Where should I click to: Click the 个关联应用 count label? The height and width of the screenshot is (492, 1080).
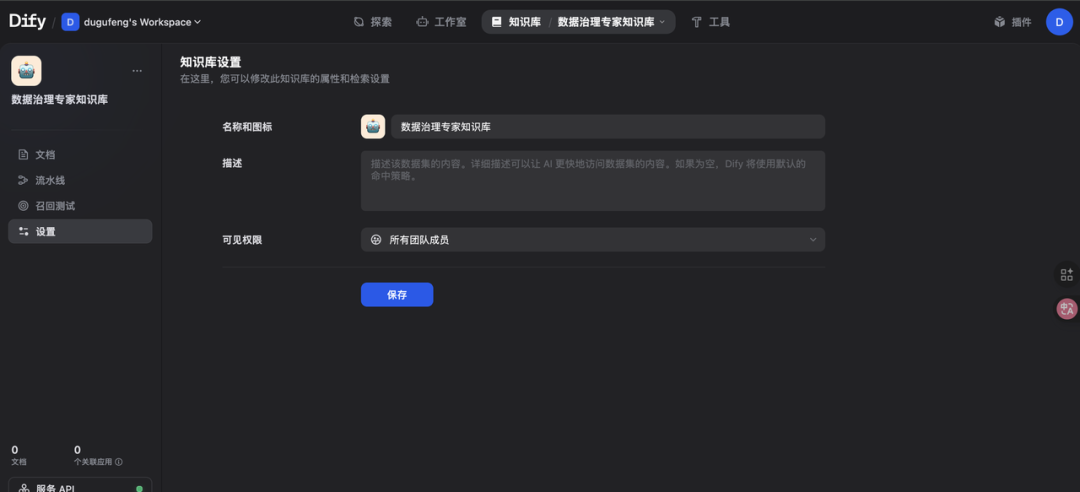[93, 462]
